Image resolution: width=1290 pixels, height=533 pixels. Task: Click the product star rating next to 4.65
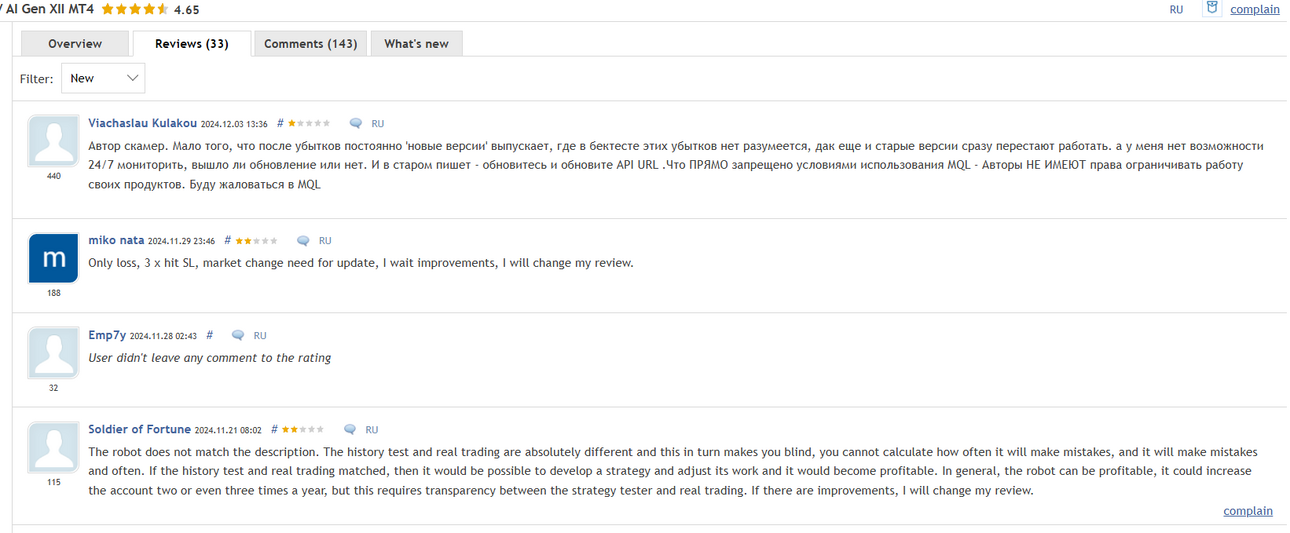click(x=135, y=9)
